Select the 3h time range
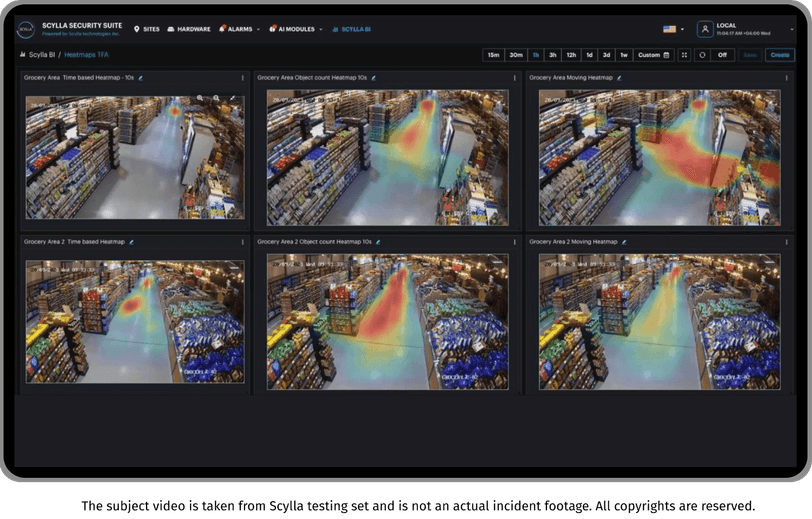This screenshot has width=812, height=519. (553, 55)
